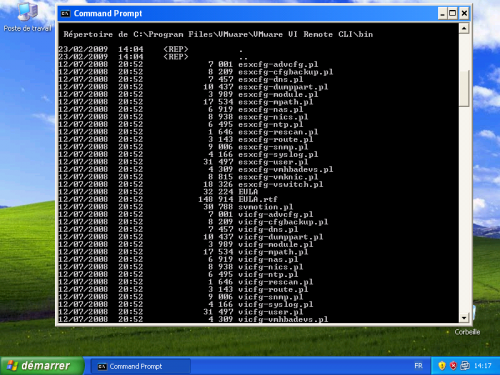Open the démarrer Start menu

click(42, 366)
